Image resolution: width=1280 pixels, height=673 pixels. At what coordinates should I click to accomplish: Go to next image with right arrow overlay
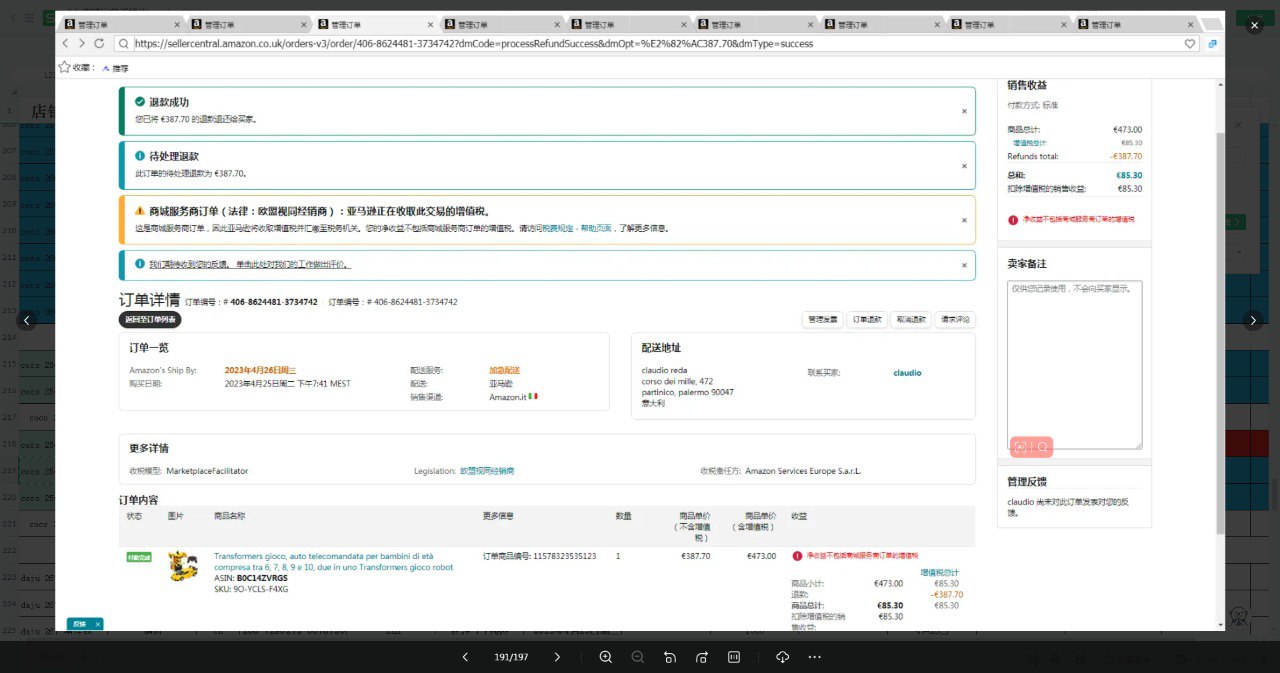(x=1253, y=320)
